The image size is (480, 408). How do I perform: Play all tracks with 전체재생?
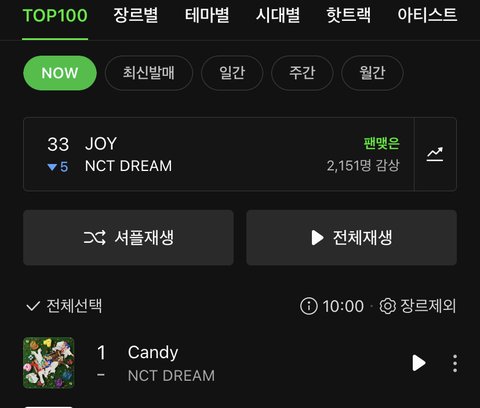point(351,238)
